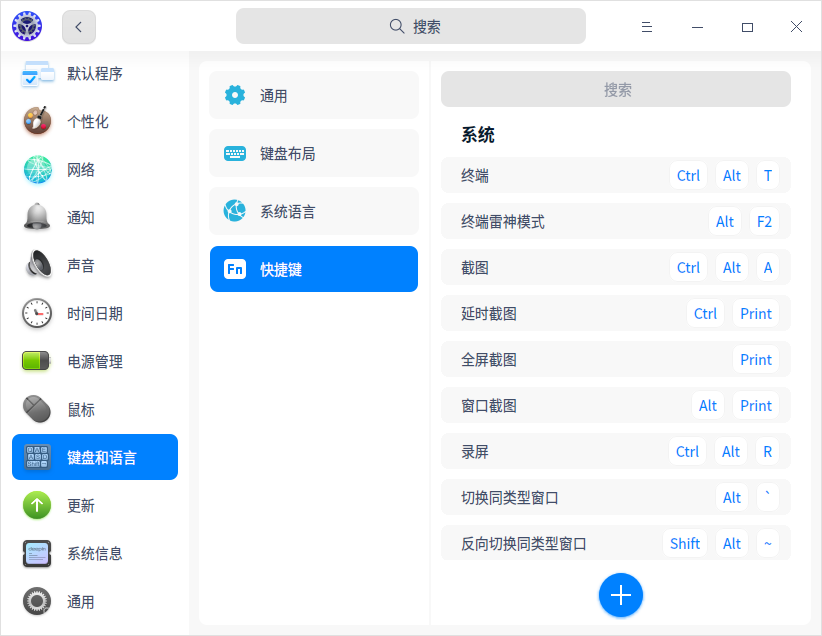
Task: Click the Control Center gear logo icon
Action: pos(27,26)
